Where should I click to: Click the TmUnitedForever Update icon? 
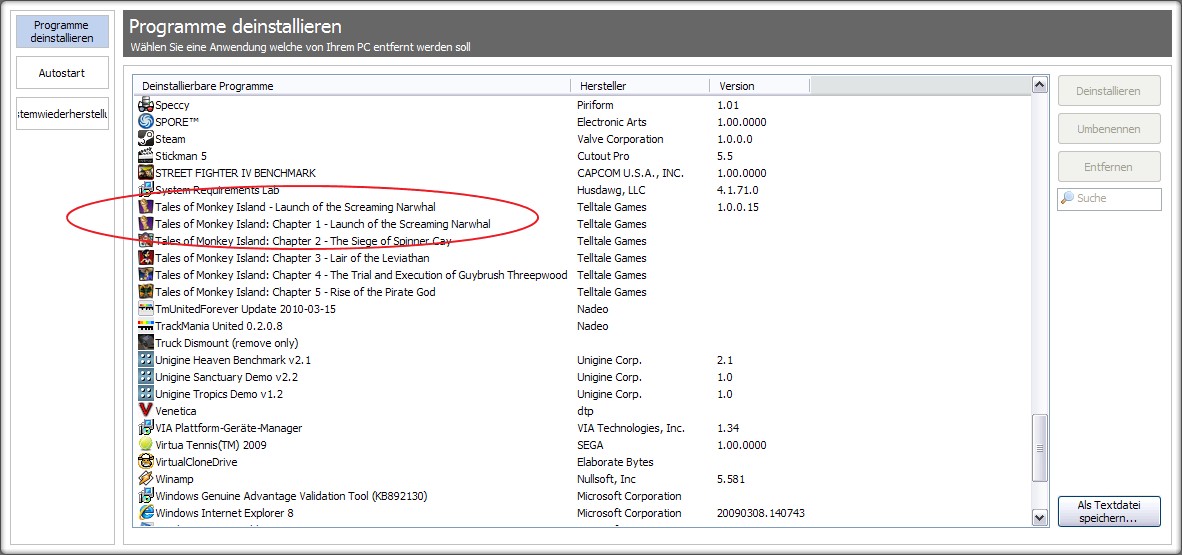coord(146,309)
